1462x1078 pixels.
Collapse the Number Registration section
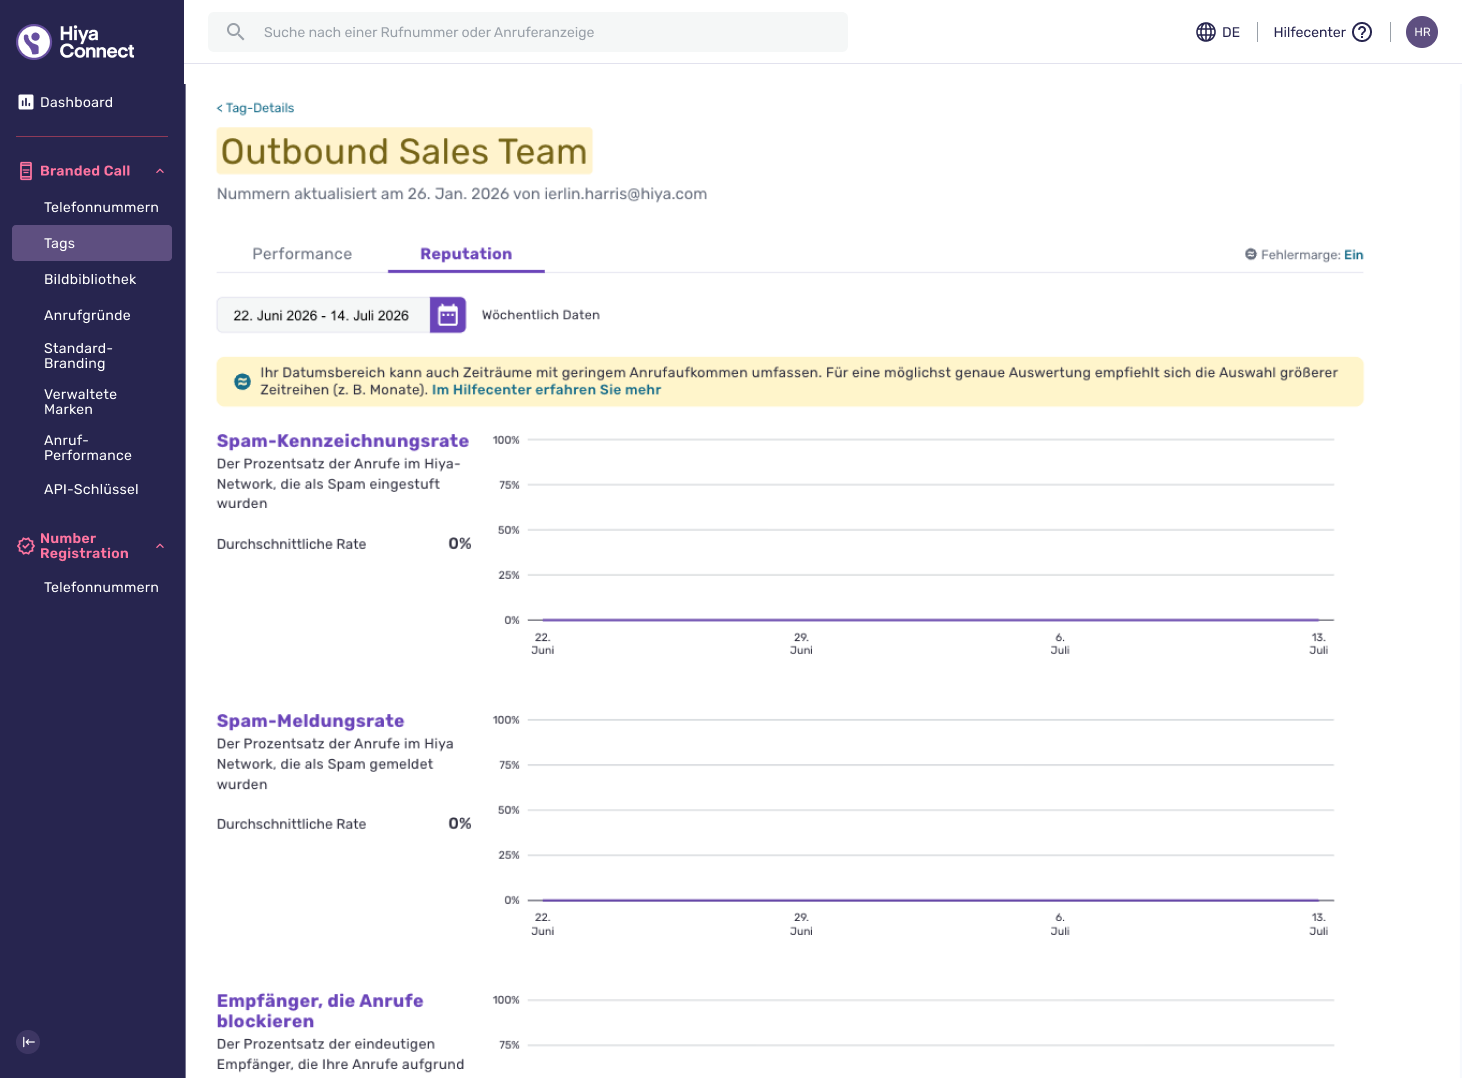coord(160,546)
